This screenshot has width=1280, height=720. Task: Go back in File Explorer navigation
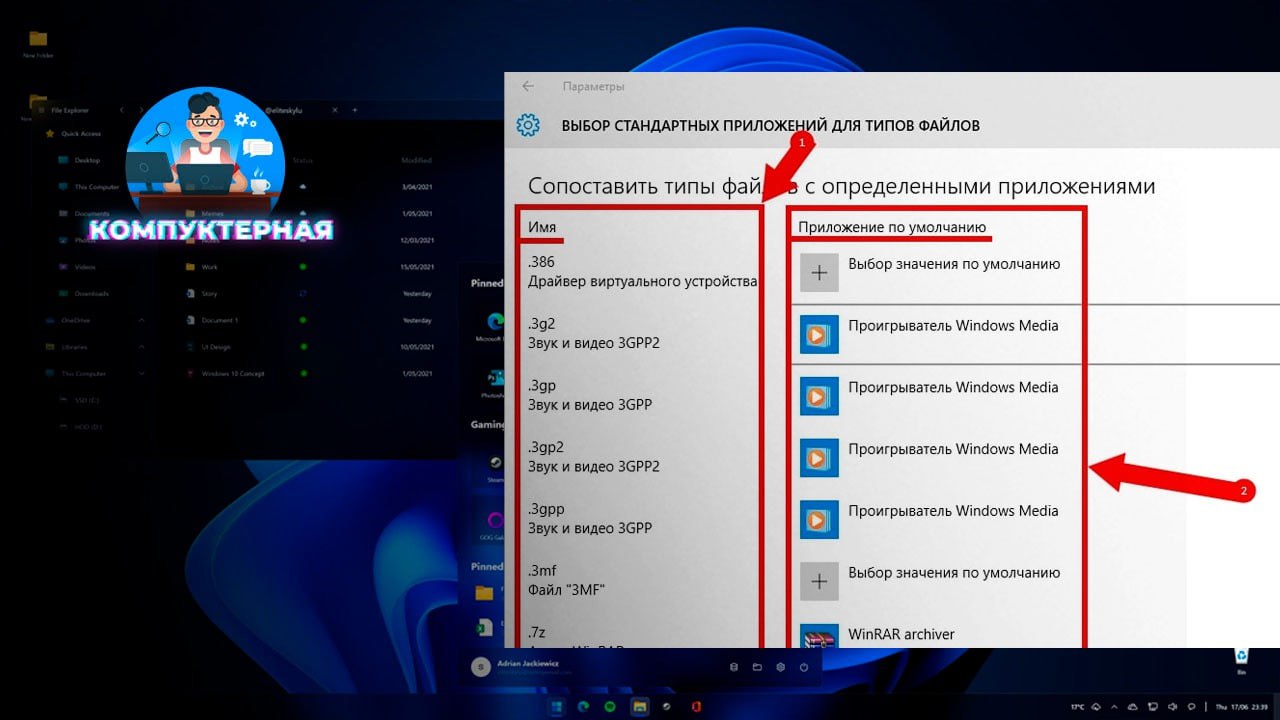pyautogui.click(x=122, y=110)
